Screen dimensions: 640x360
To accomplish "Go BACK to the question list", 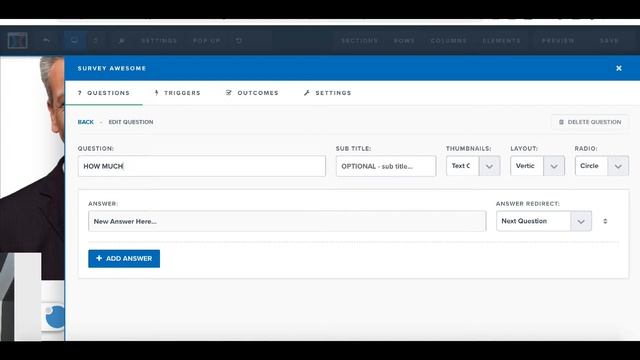I will [86, 122].
